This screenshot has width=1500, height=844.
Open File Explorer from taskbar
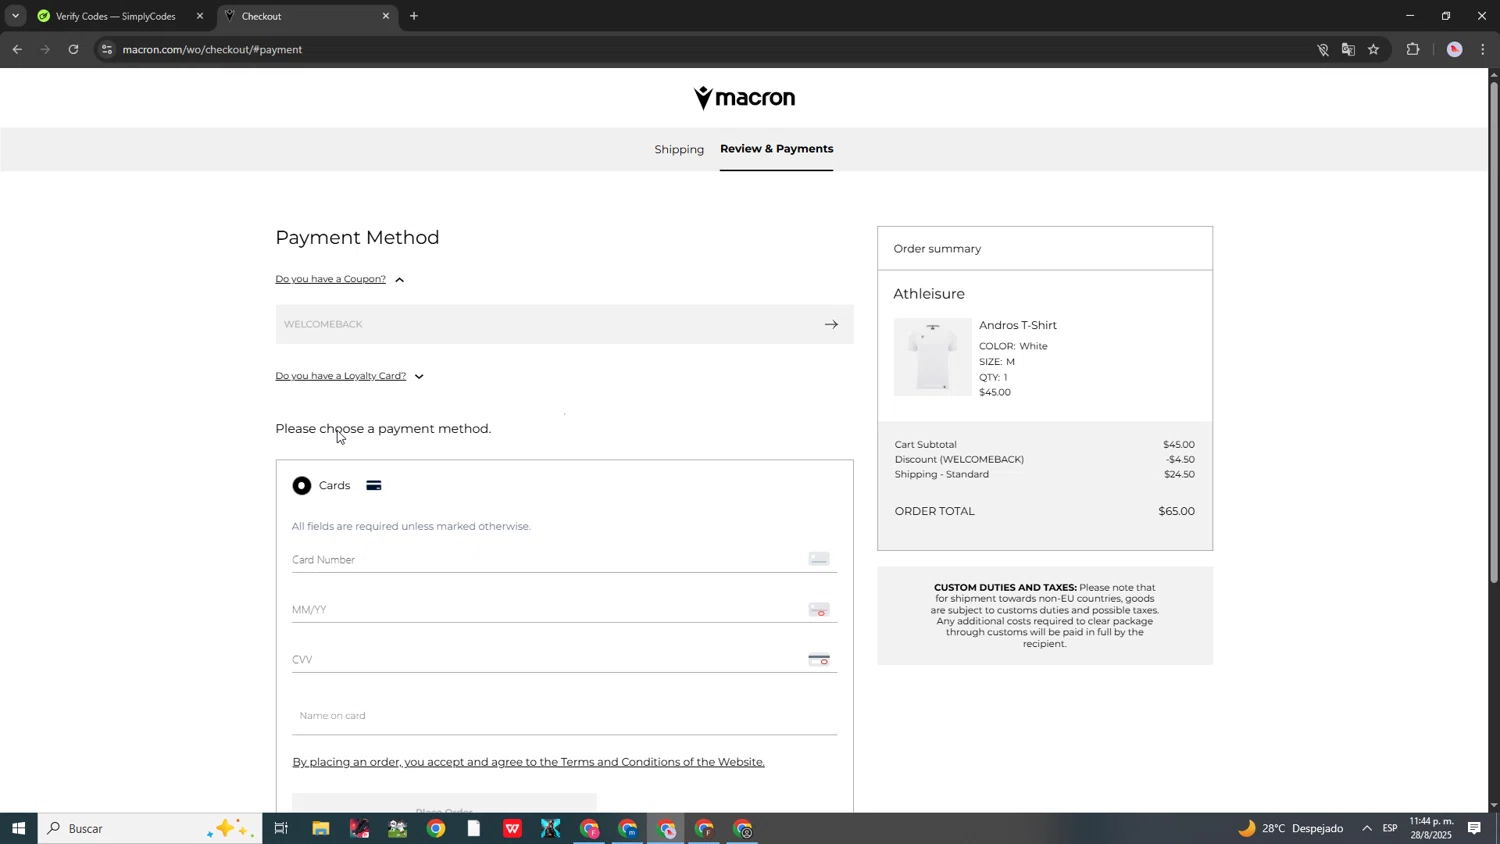coord(321,828)
